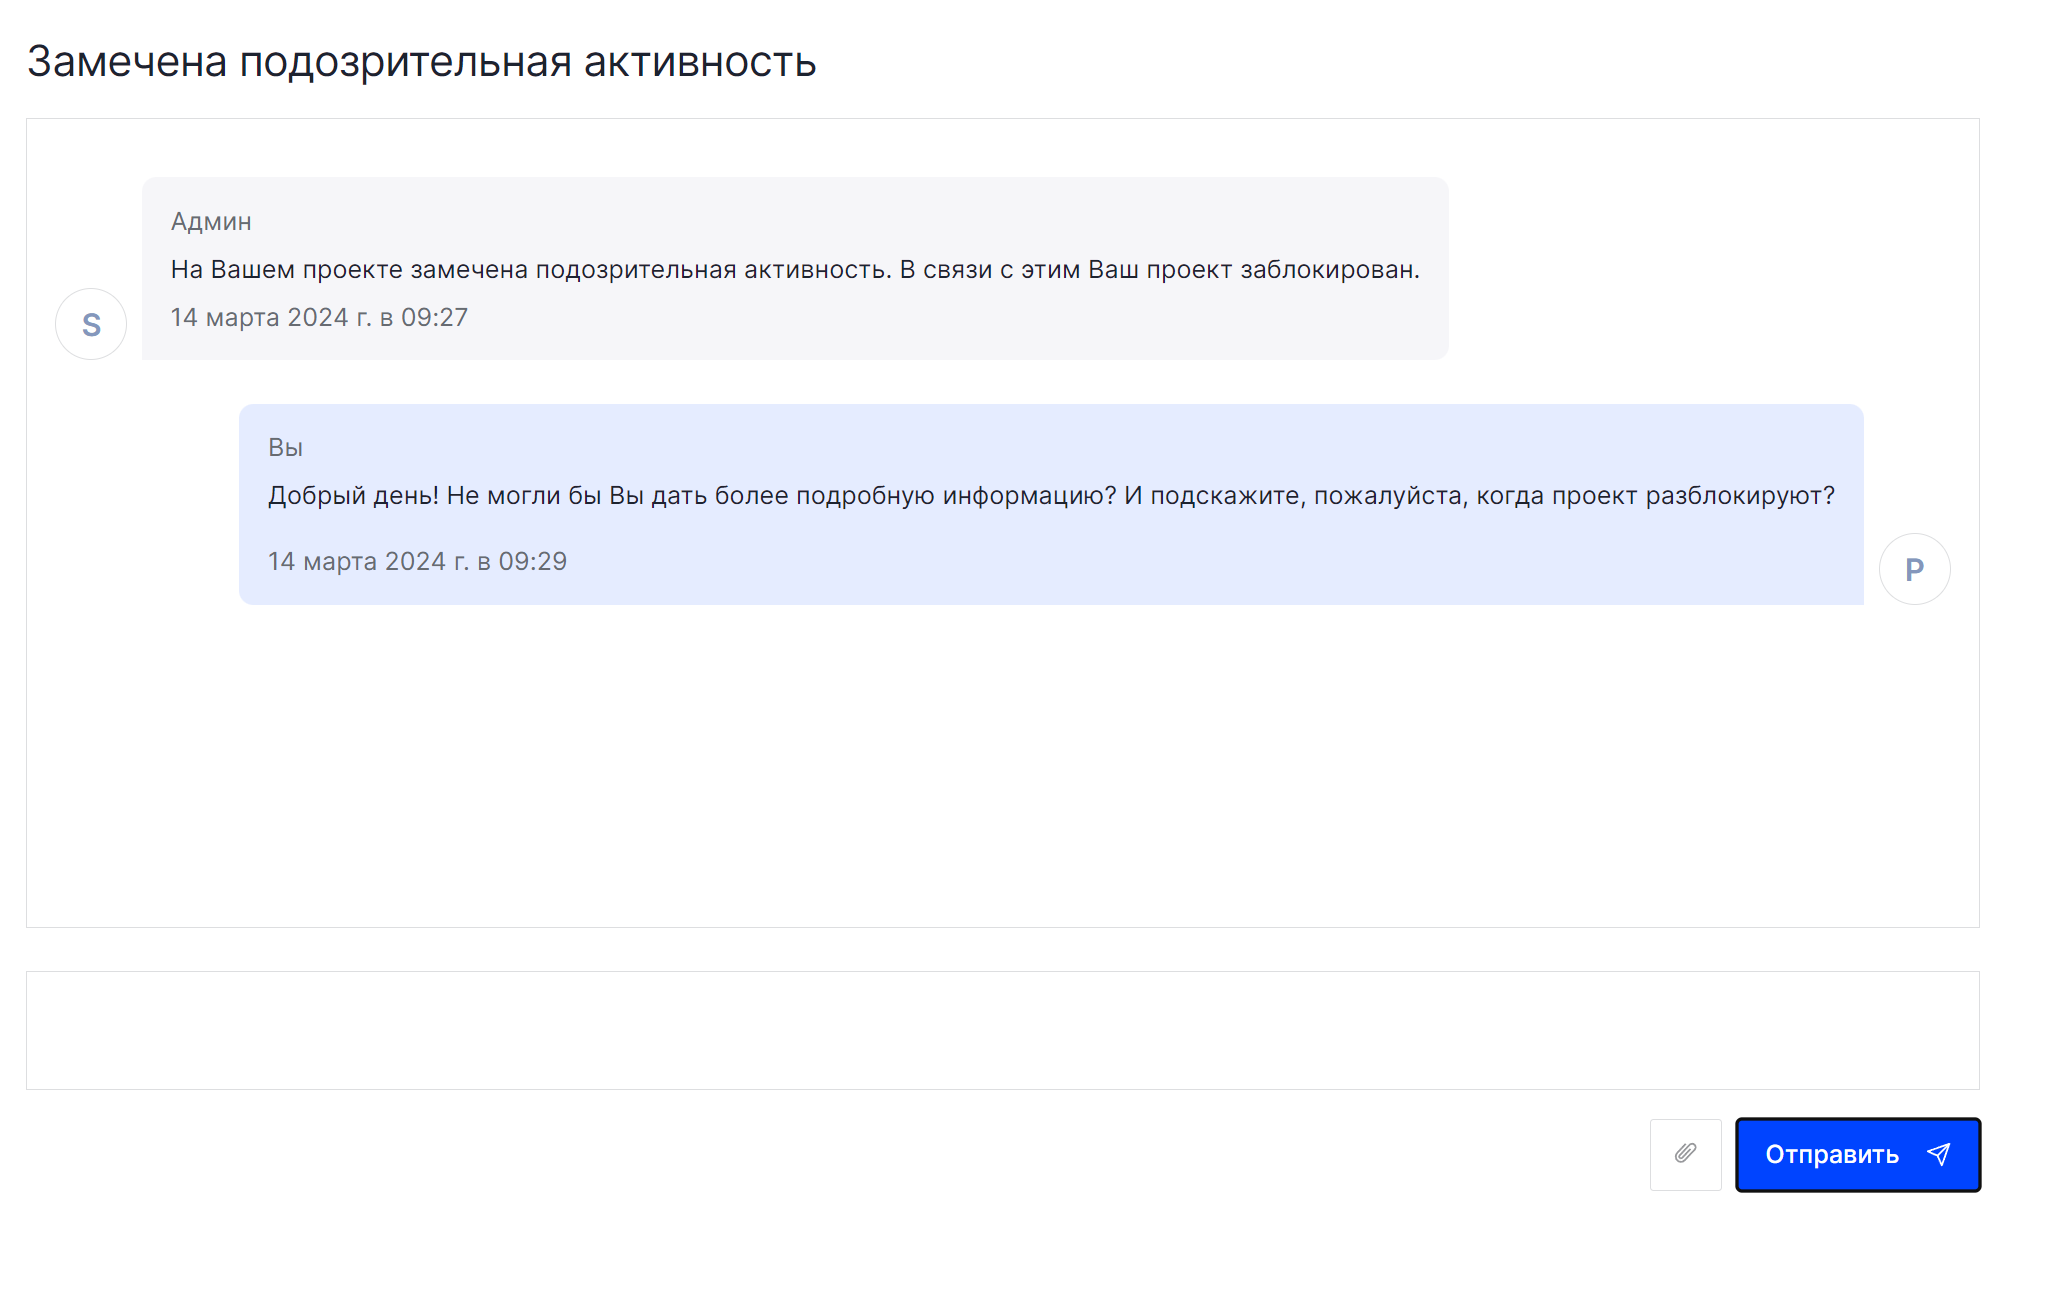Click your avatar with letter P
The height and width of the screenshot is (1295, 2050).
pos(1914,569)
